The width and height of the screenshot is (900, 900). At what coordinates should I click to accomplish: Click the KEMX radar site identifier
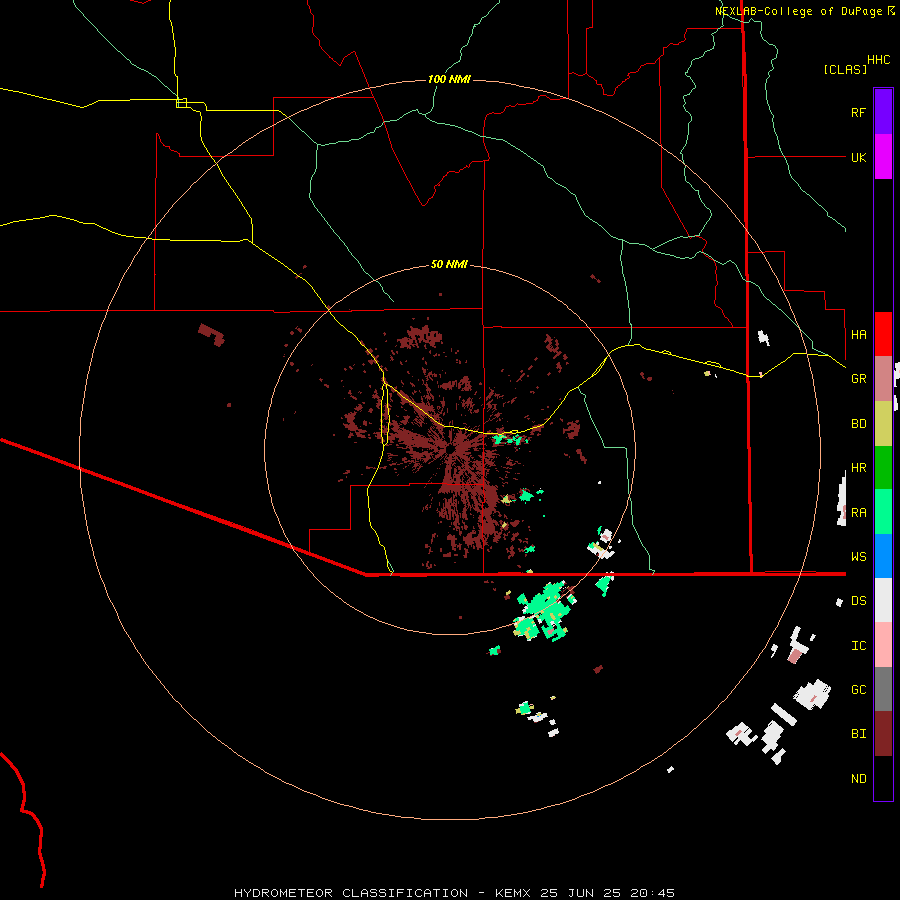pos(513,893)
